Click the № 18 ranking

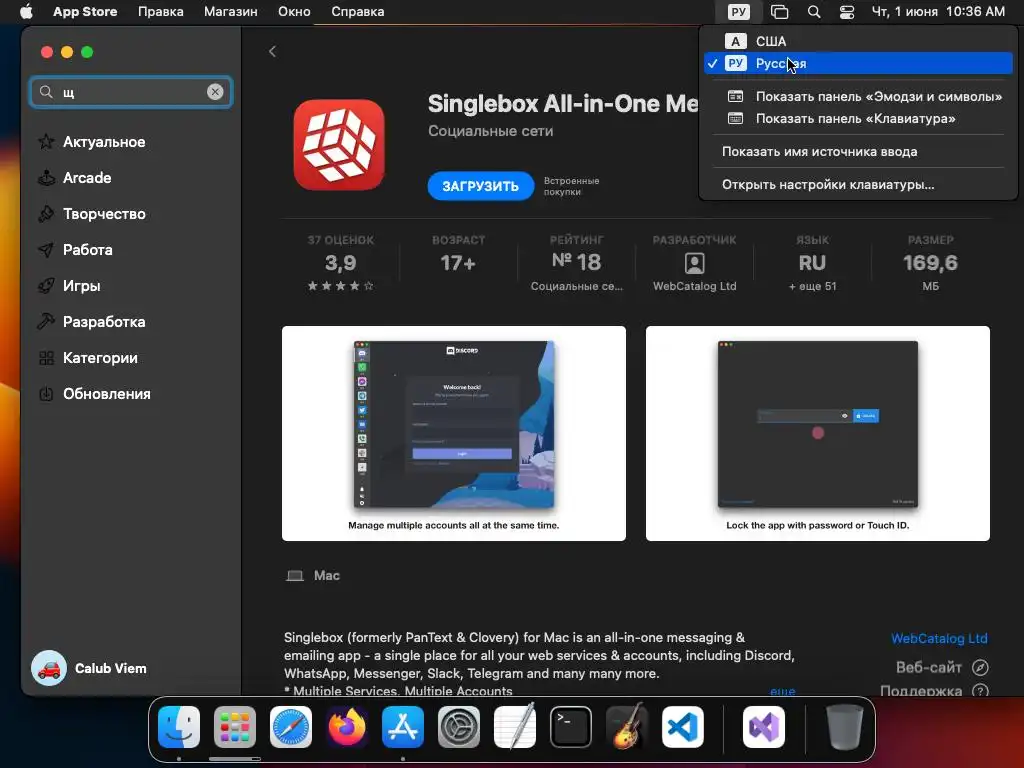pos(576,263)
